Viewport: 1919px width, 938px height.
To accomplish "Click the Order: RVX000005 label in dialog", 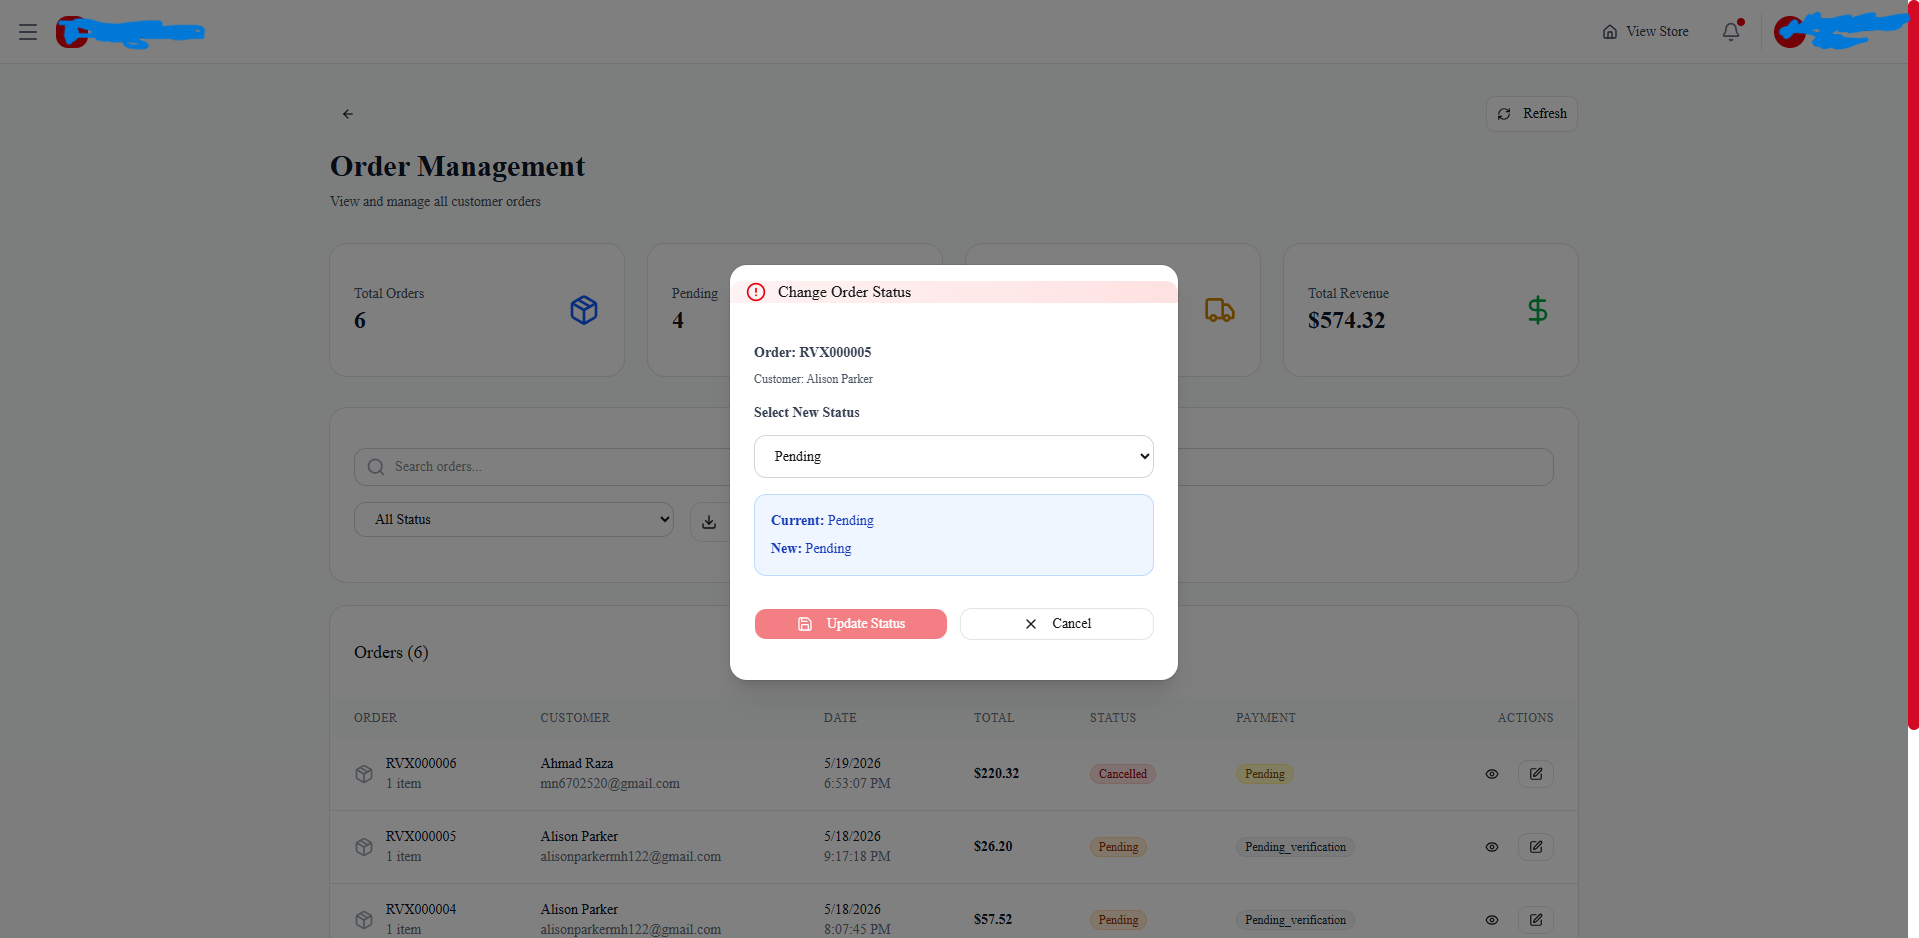I will pyautogui.click(x=812, y=352).
